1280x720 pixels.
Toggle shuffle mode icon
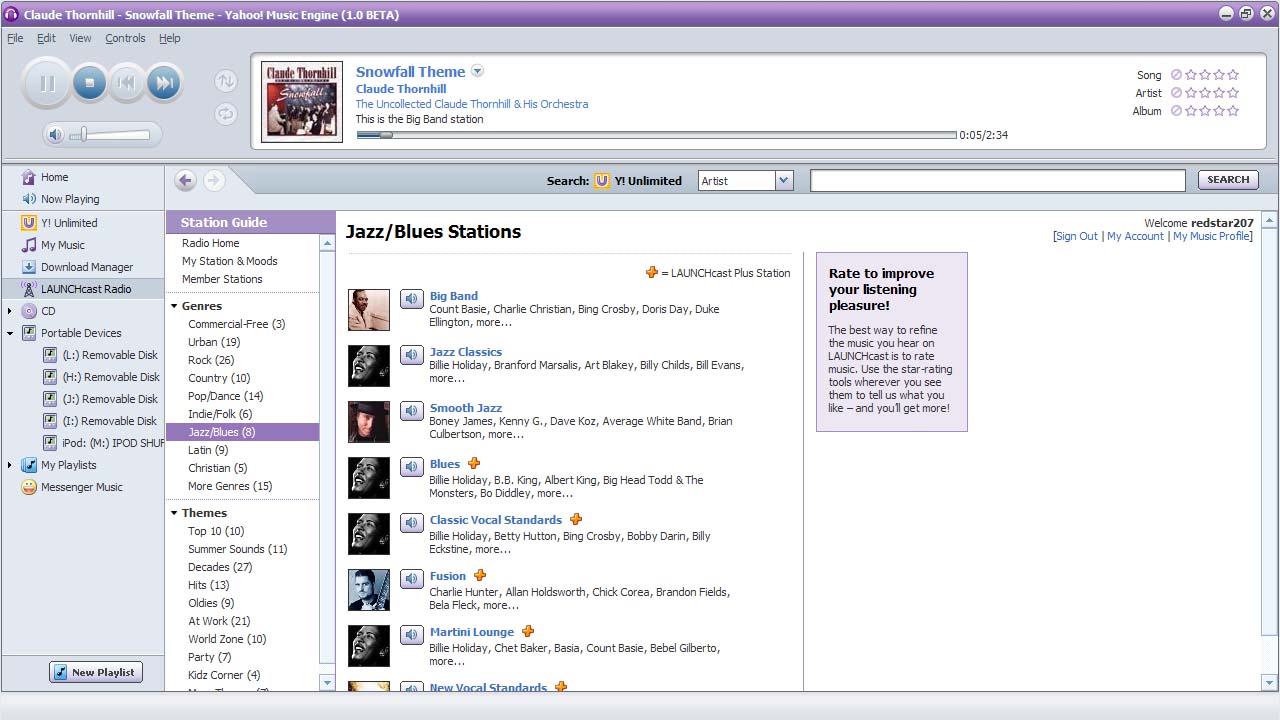click(226, 81)
